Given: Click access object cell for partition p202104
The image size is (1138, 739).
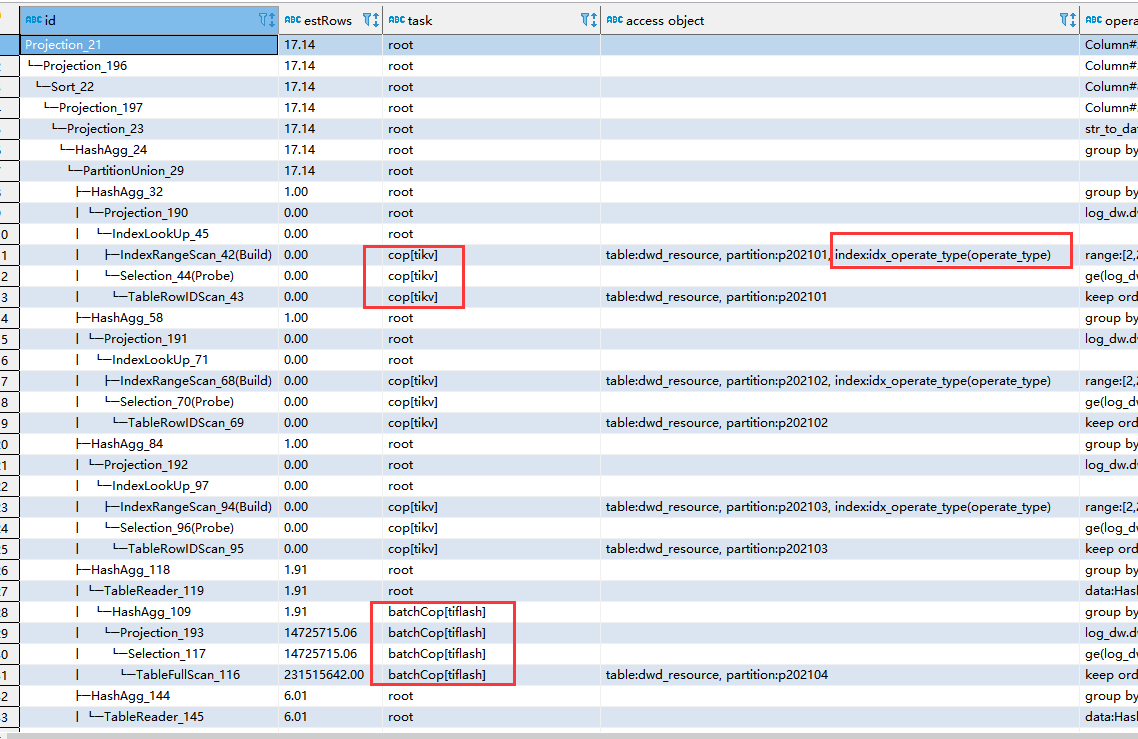Looking at the screenshot, I should click(x=716, y=675).
